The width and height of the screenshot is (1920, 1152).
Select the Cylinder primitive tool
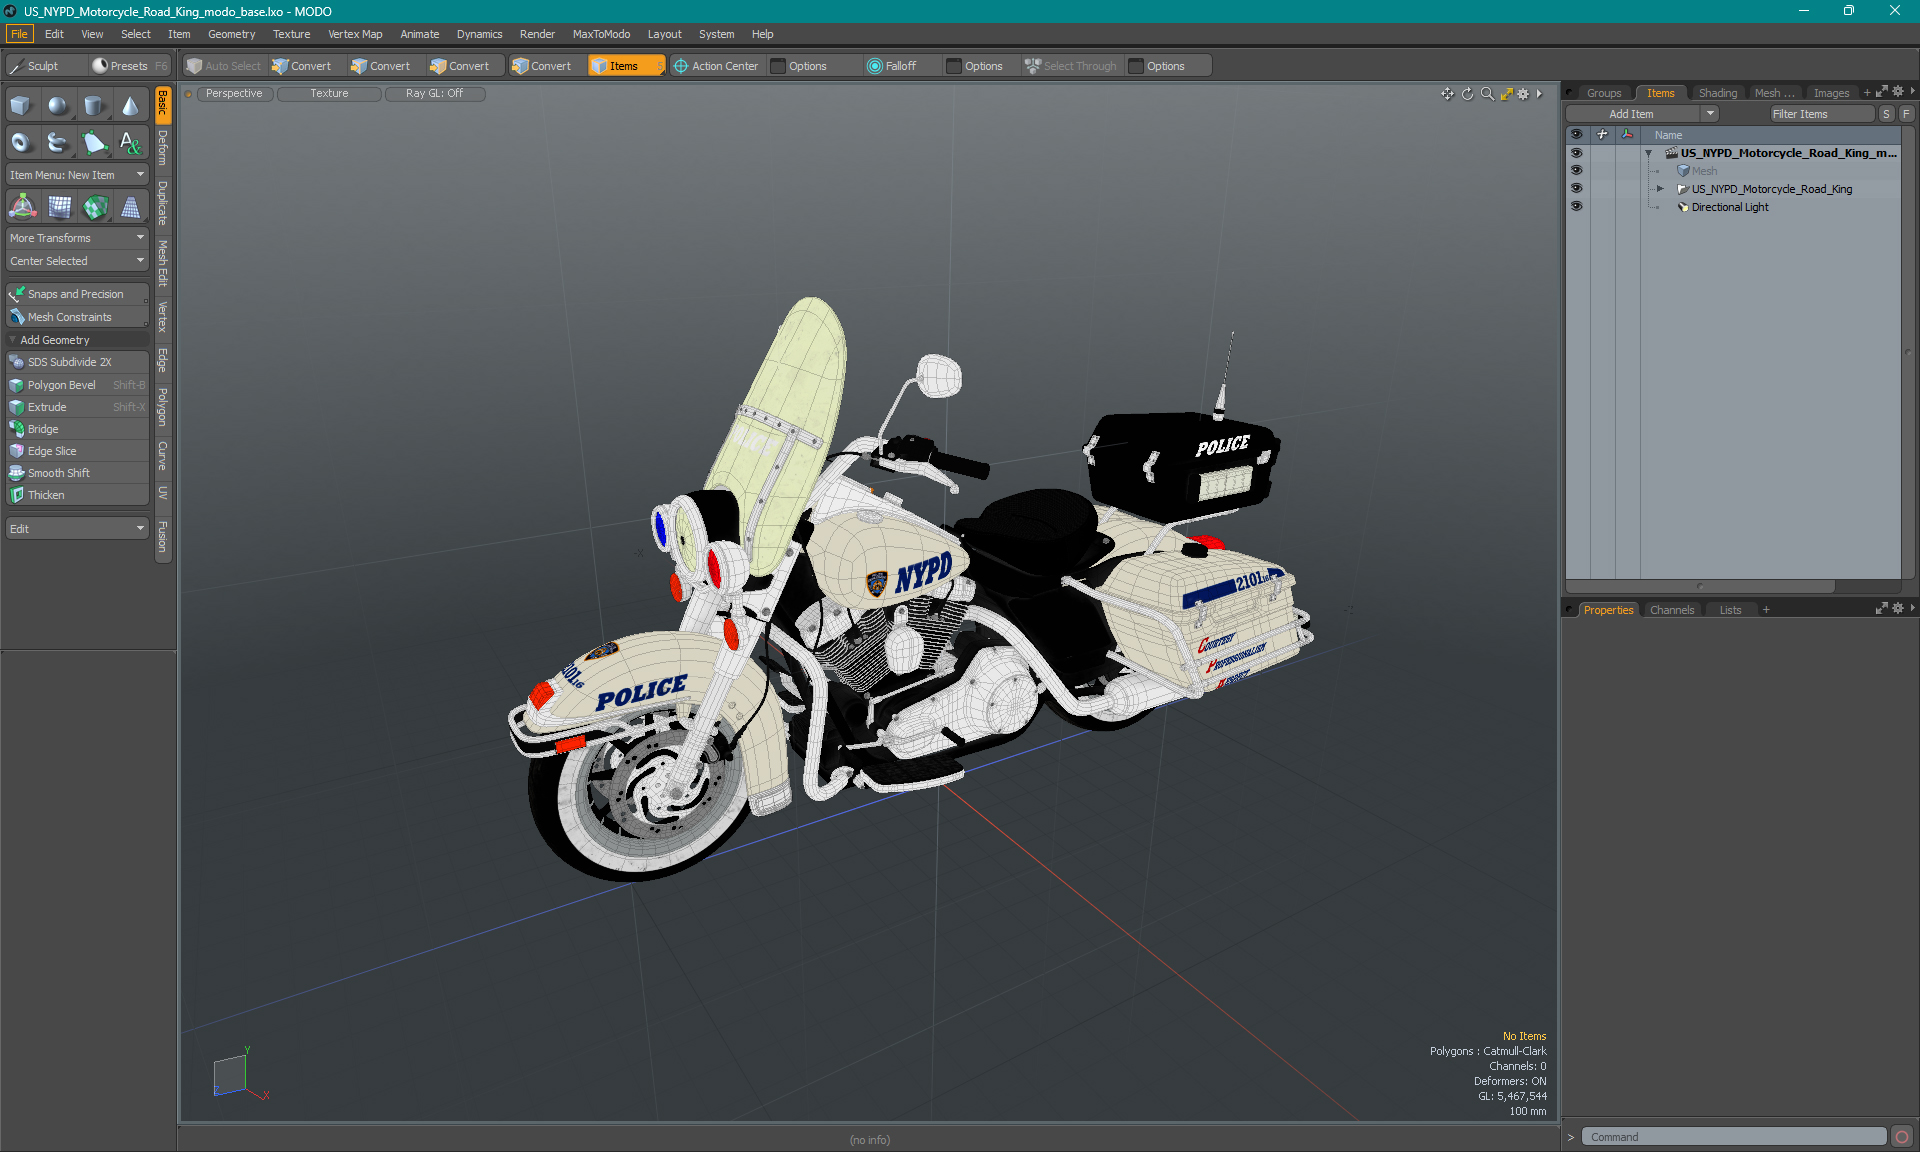(x=94, y=106)
